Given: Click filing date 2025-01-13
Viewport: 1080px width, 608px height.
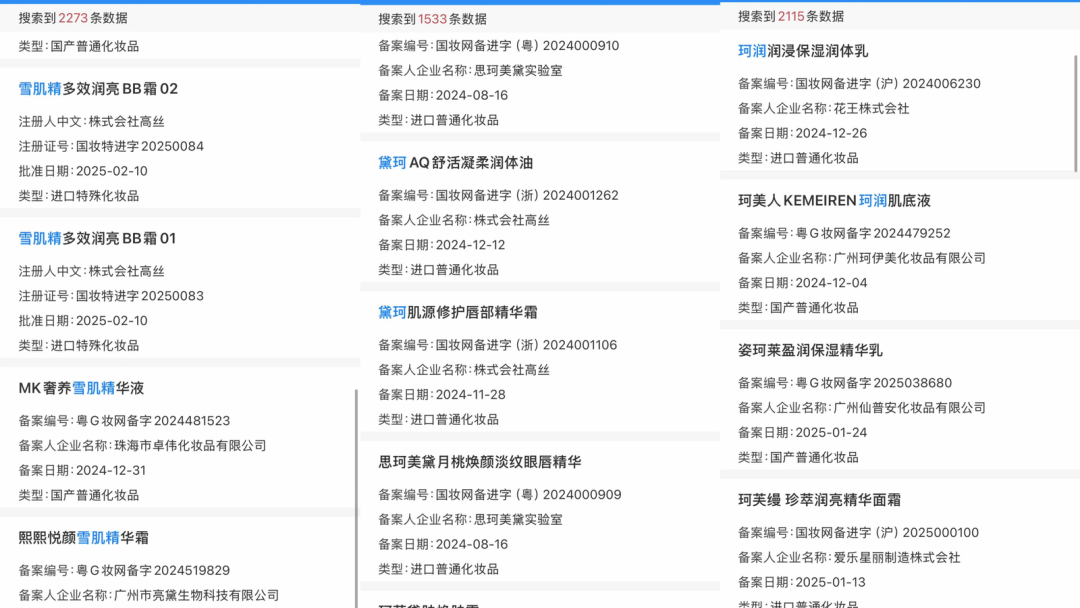Looking at the screenshot, I should 830,582.
